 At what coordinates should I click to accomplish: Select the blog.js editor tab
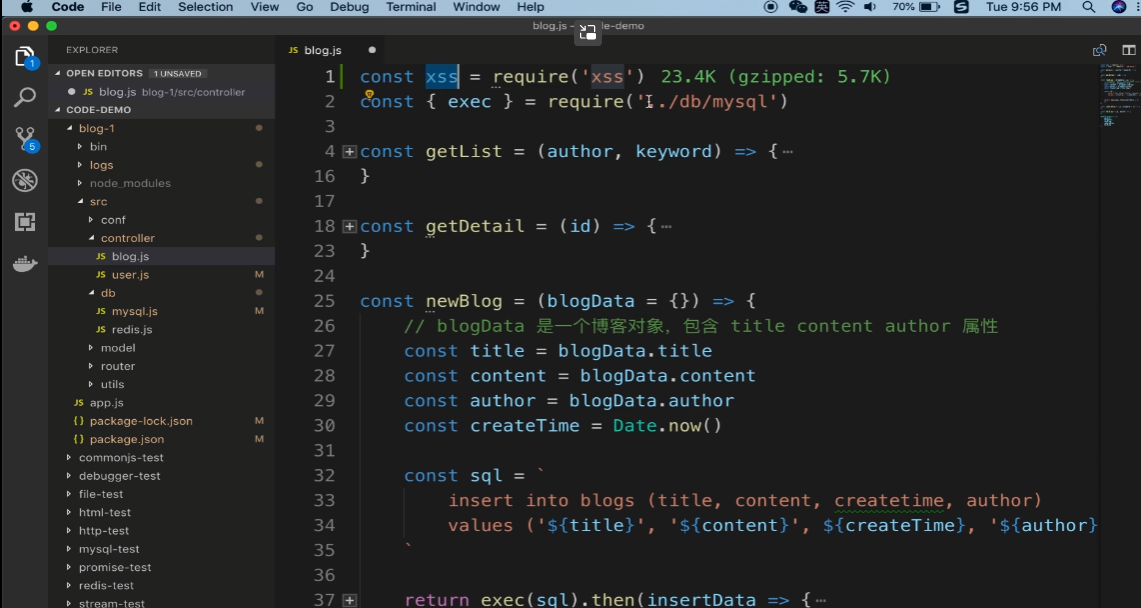point(332,50)
